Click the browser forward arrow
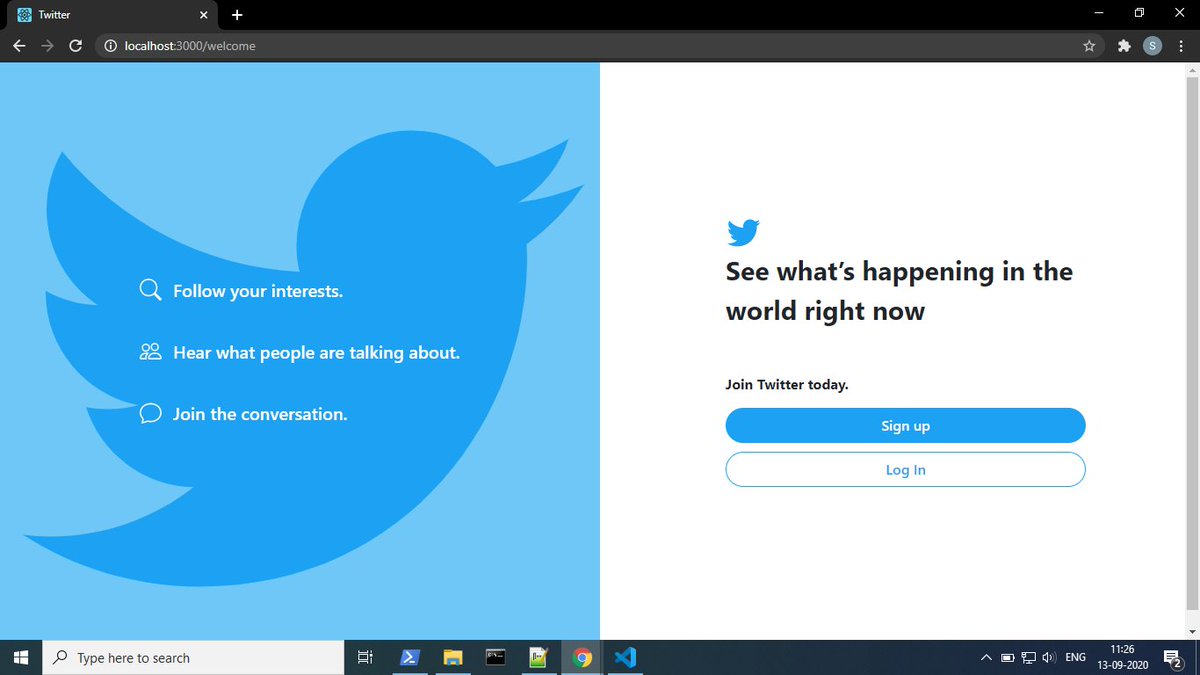This screenshot has width=1200, height=675. [47, 46]
